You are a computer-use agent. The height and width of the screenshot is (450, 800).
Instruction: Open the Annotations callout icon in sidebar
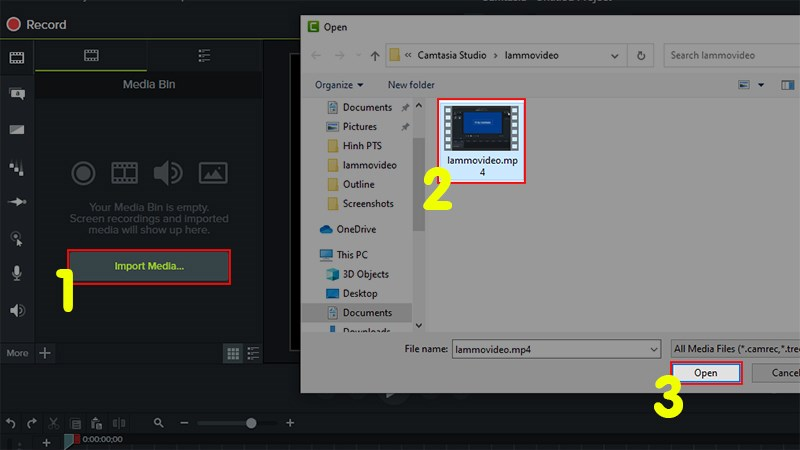point(17,93)
